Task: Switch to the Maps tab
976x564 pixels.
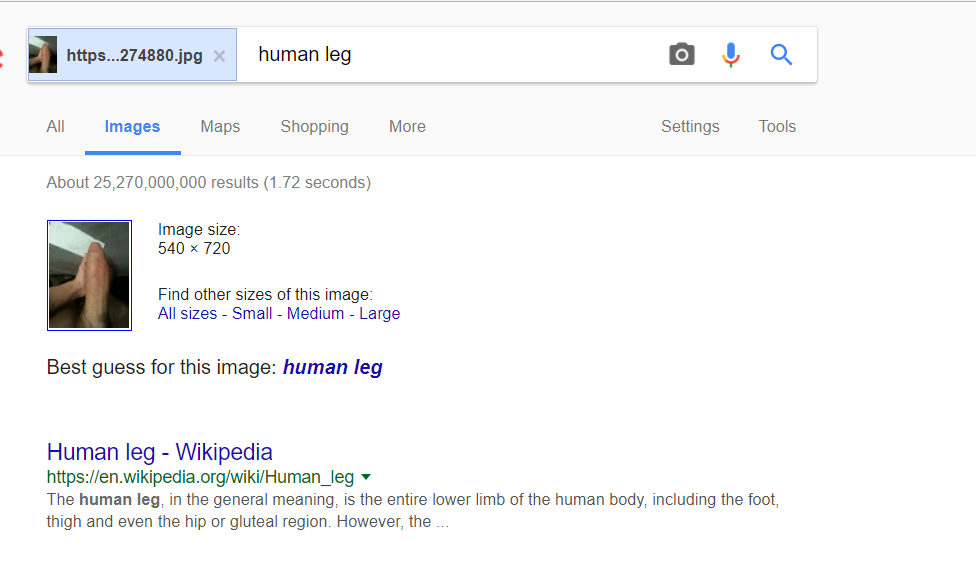Action: click(x=220, y=127)
